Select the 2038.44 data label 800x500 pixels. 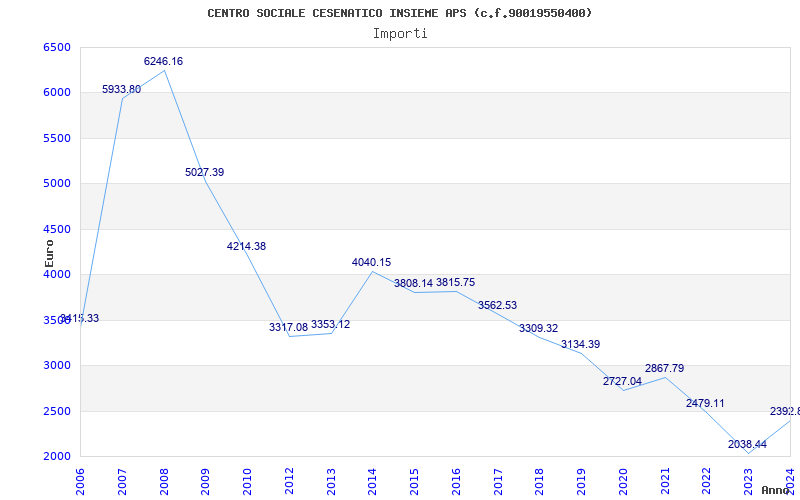point(747,444)
